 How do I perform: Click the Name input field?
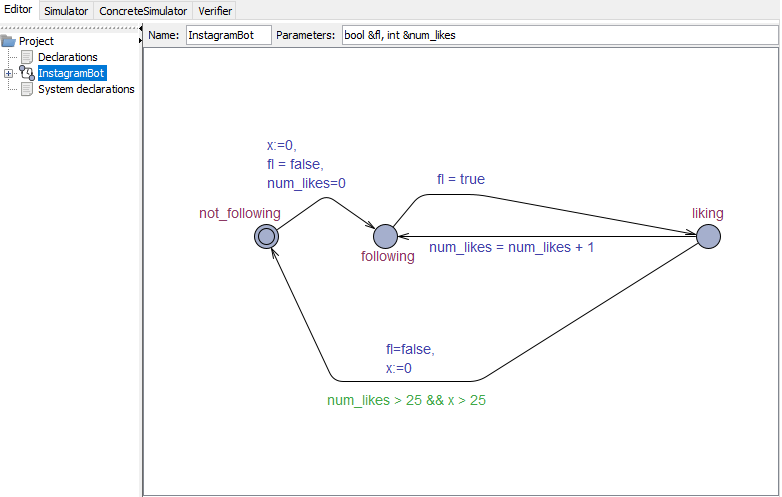[227, 35]
